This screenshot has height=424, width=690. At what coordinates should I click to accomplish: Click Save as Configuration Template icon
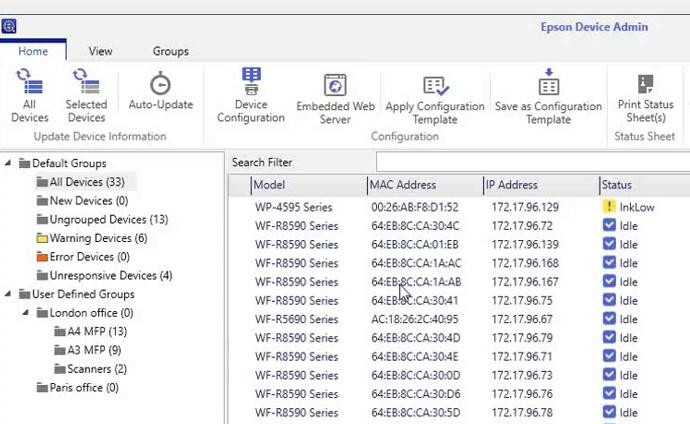click(x=549, y=82)
